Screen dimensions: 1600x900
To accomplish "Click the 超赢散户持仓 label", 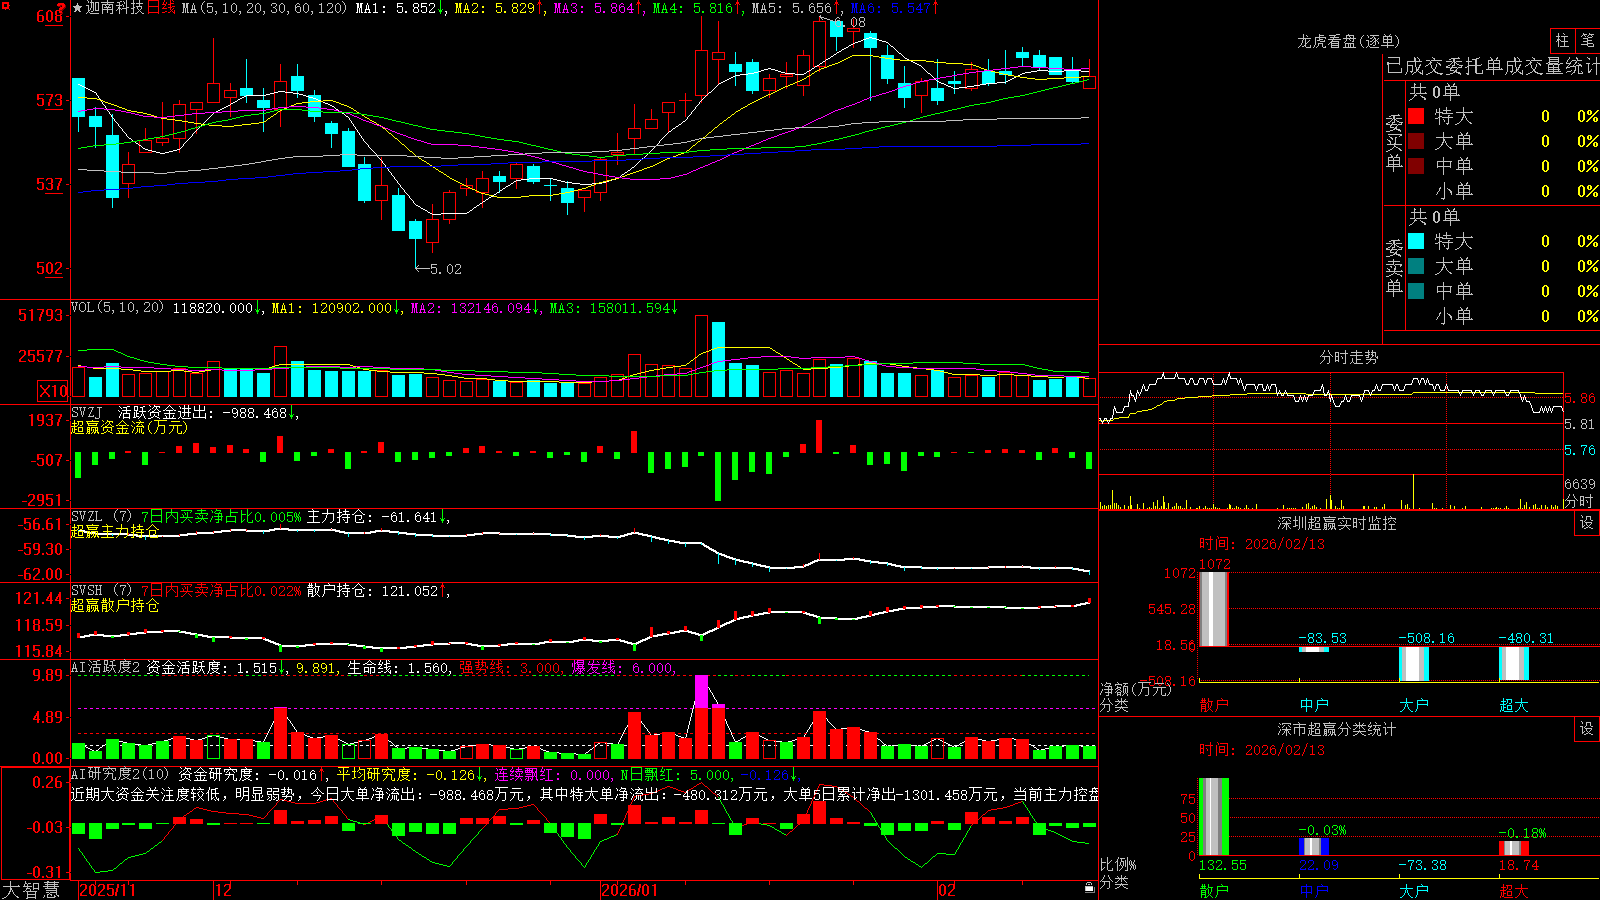I will 115,605.
